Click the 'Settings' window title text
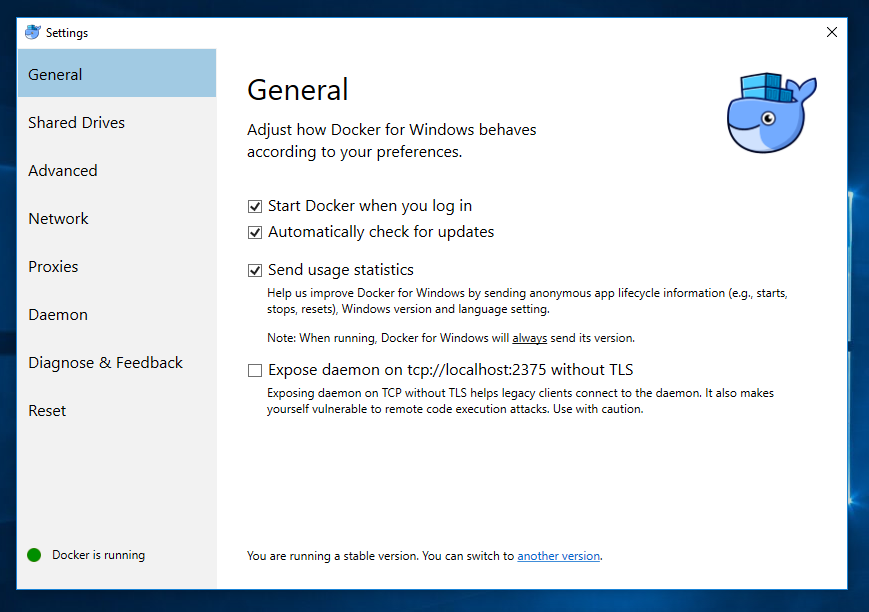This screenshot has width=869, height=612. pyautogui.click(x=67, y=33)
